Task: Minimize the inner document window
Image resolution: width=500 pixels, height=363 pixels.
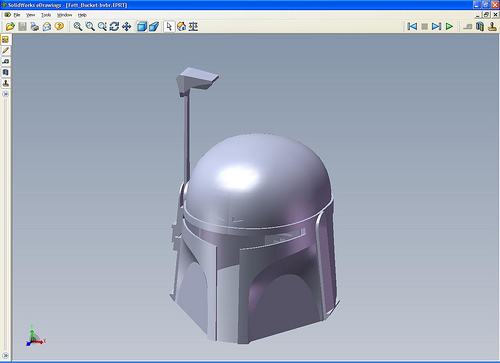Action: click(478, 15)
